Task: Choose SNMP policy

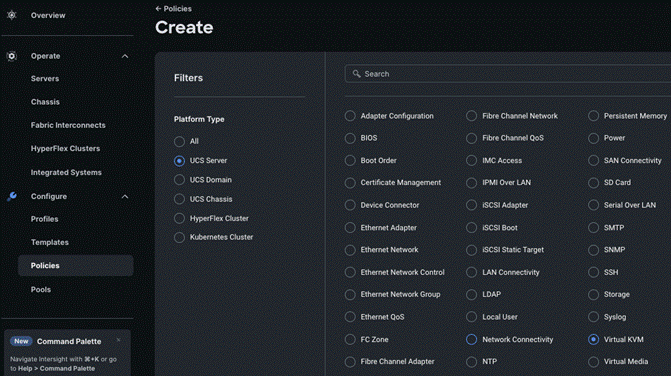Action: point(593,250)
